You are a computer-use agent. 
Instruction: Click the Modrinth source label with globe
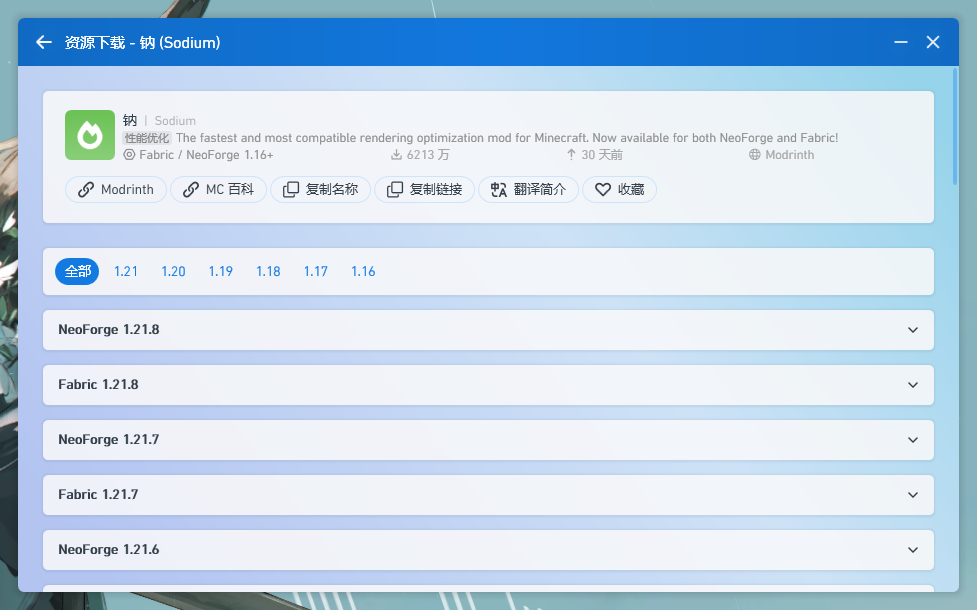click(x=782, y=155)
